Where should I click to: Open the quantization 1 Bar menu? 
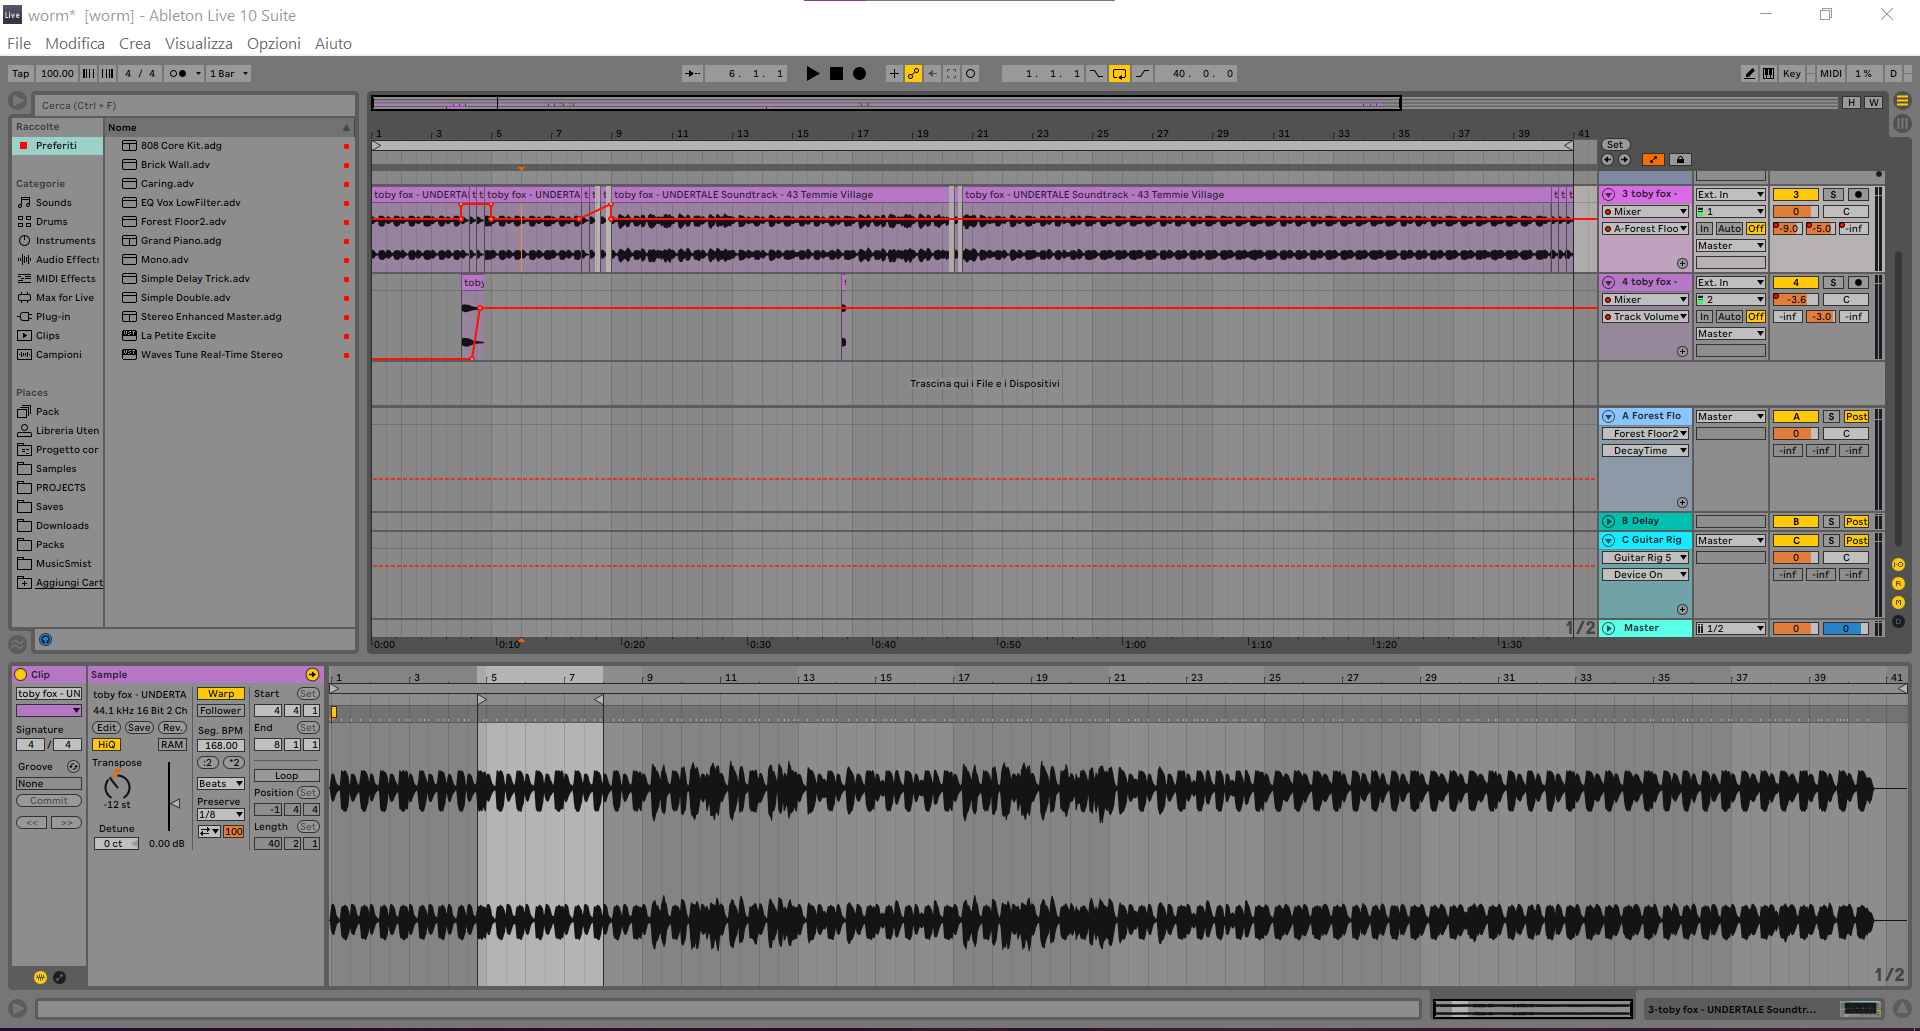(x=228, y=73)
